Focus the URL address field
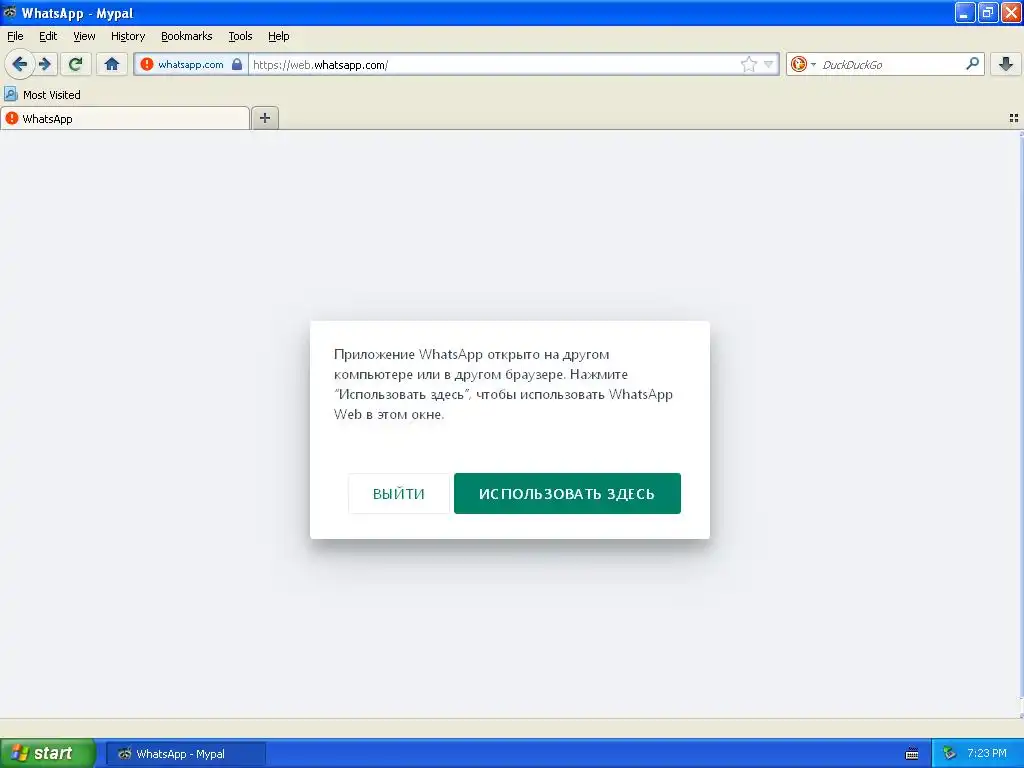 (x=494, y=64)
